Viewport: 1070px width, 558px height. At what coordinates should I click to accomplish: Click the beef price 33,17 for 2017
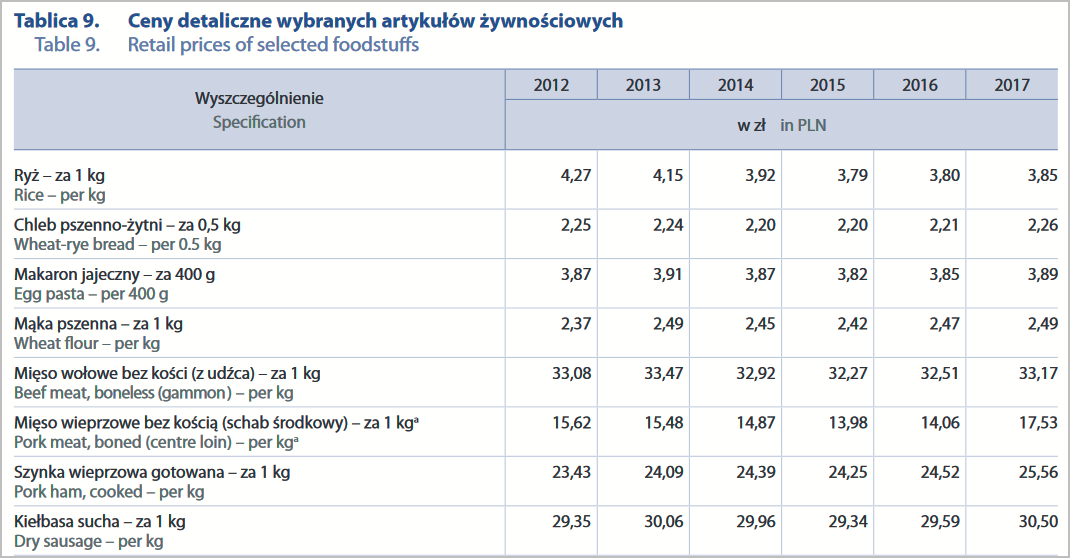pyautogui.click(x=1038, y=373)
